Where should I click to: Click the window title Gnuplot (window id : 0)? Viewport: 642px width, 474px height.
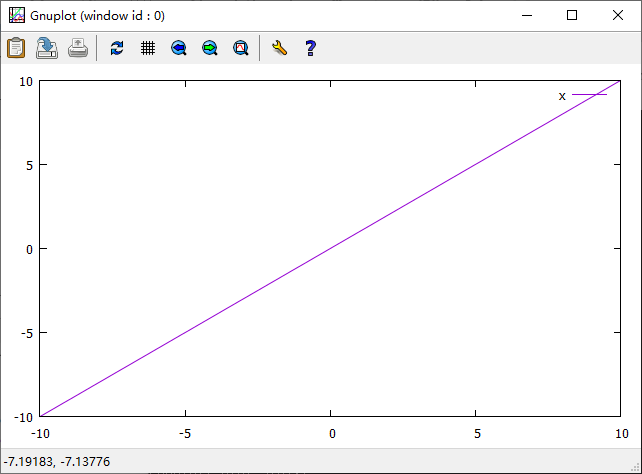pos(97,16)
